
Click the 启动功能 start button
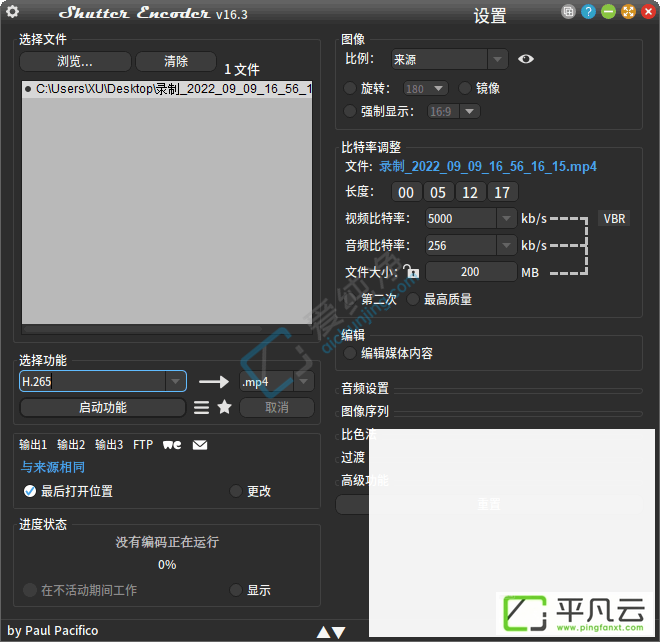(103, 408)
